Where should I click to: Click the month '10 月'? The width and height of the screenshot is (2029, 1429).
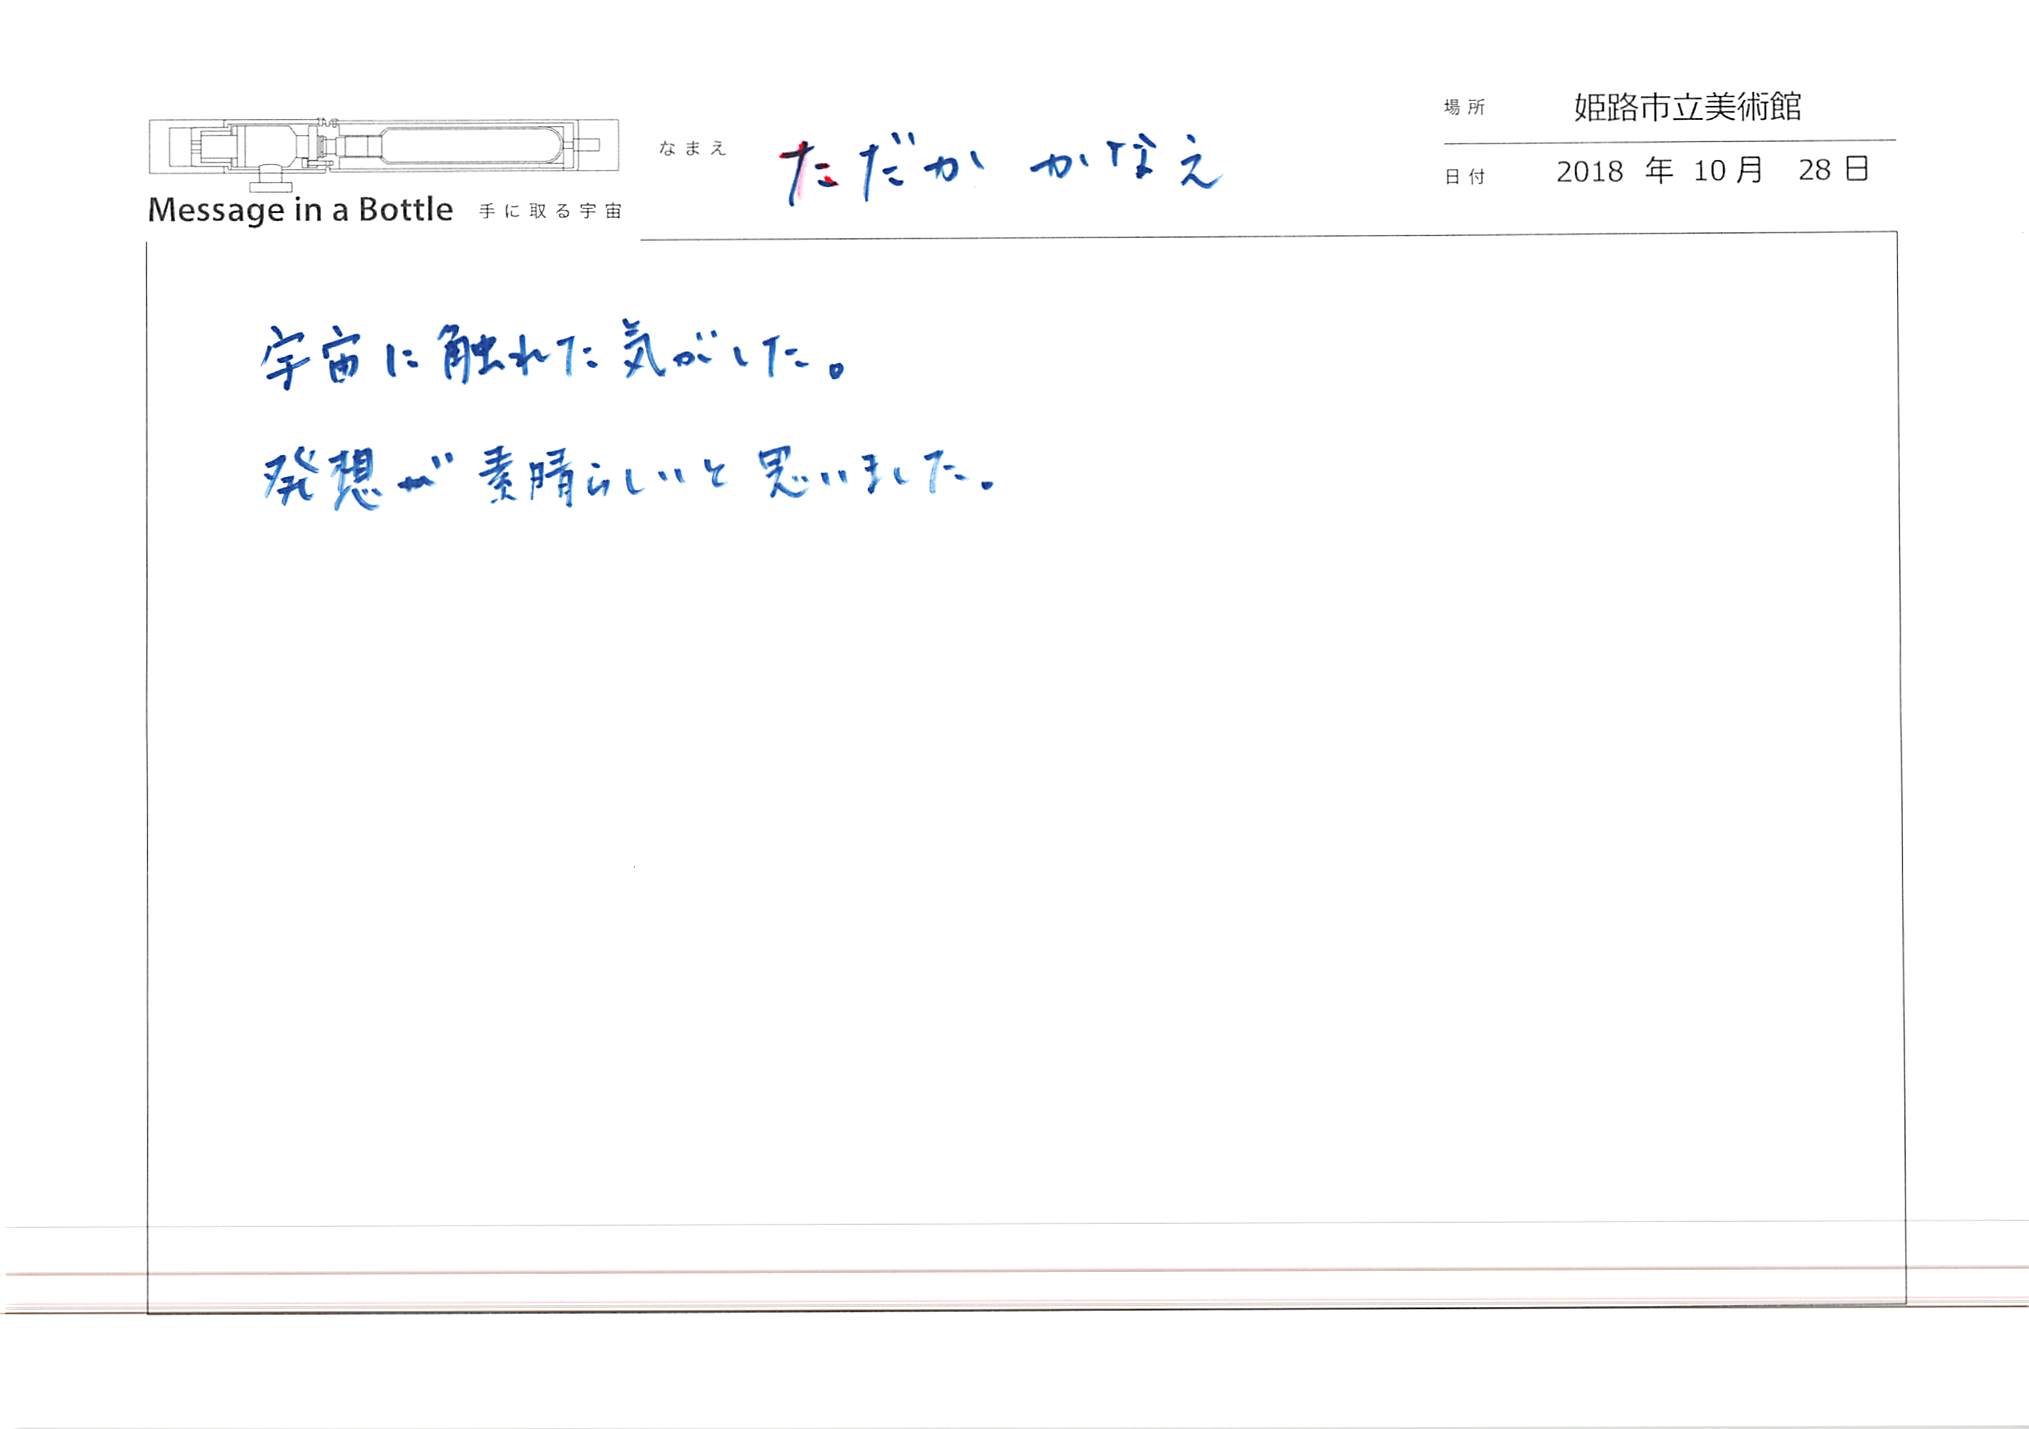point(1727,171)
